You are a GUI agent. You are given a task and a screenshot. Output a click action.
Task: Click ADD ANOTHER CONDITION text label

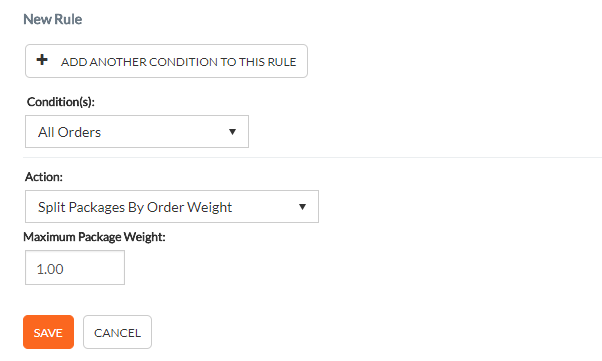point(179,62)
